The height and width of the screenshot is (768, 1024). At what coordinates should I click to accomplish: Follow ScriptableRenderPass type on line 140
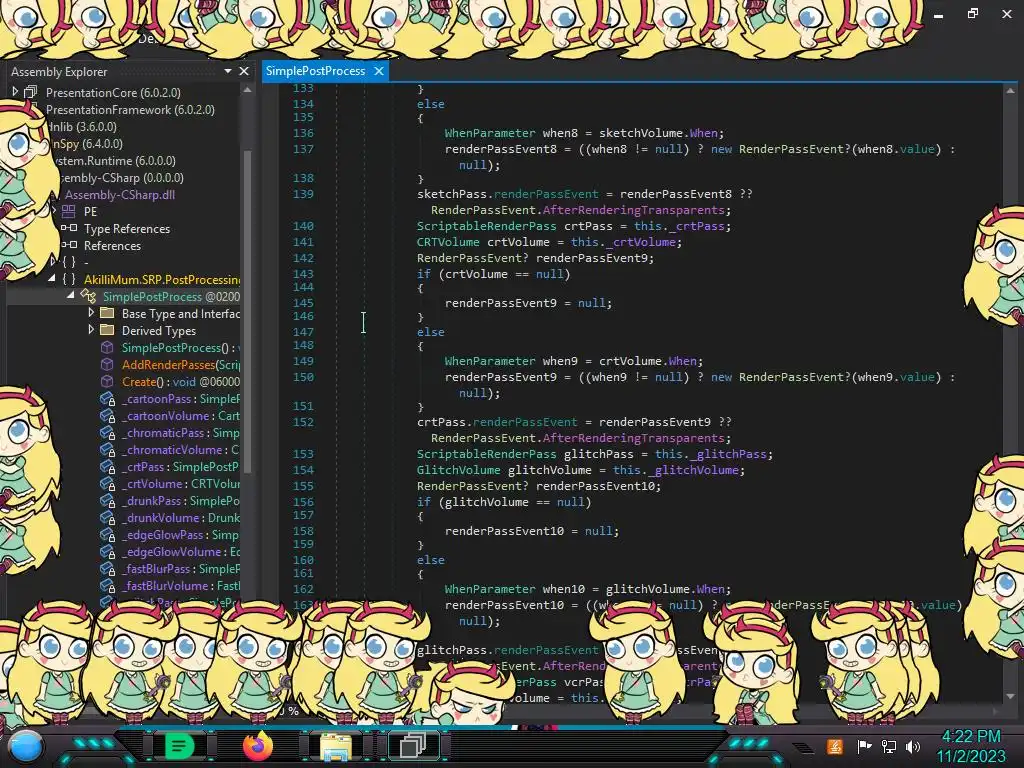(487, 226)
